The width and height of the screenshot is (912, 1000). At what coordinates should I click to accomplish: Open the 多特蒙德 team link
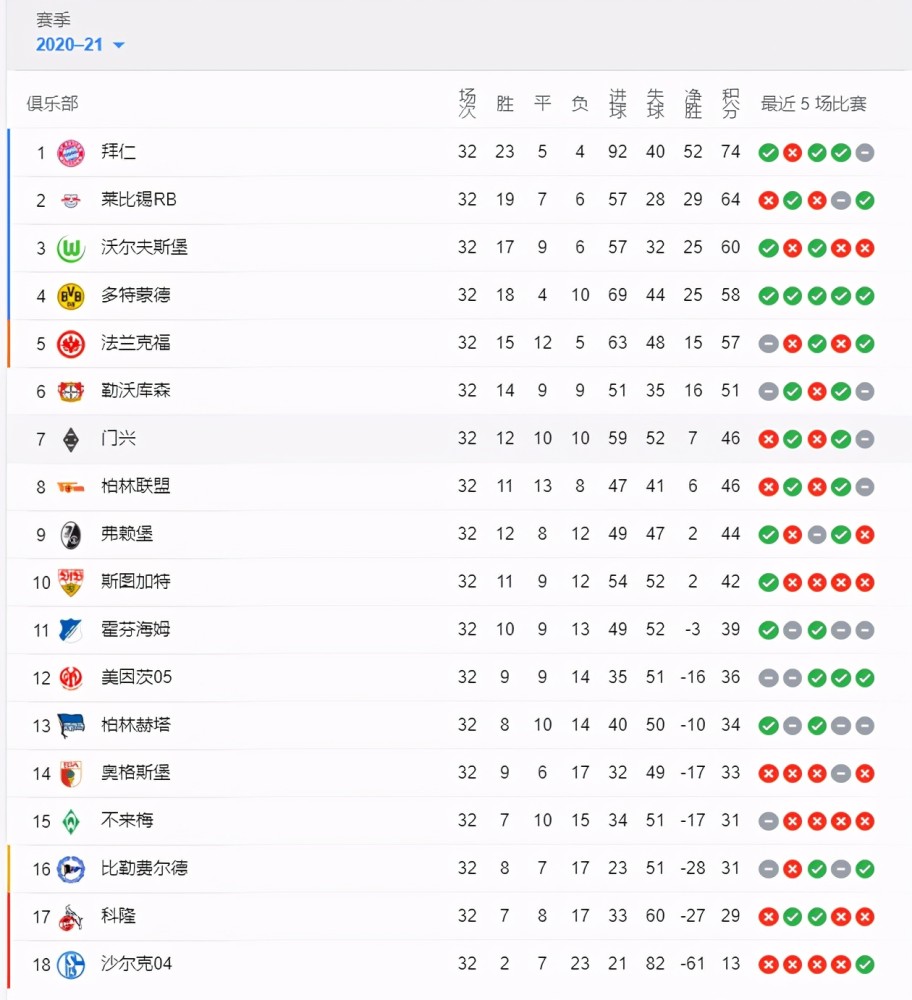[136, 295]
